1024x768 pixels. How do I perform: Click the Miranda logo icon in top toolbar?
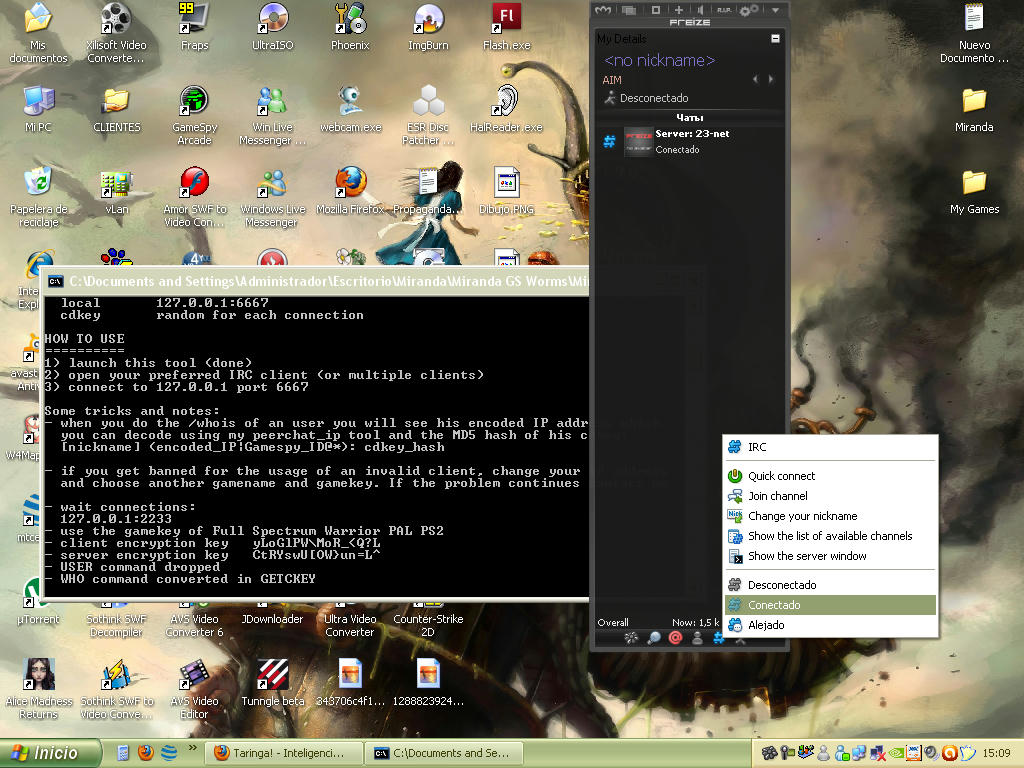[x=603, y=10]
